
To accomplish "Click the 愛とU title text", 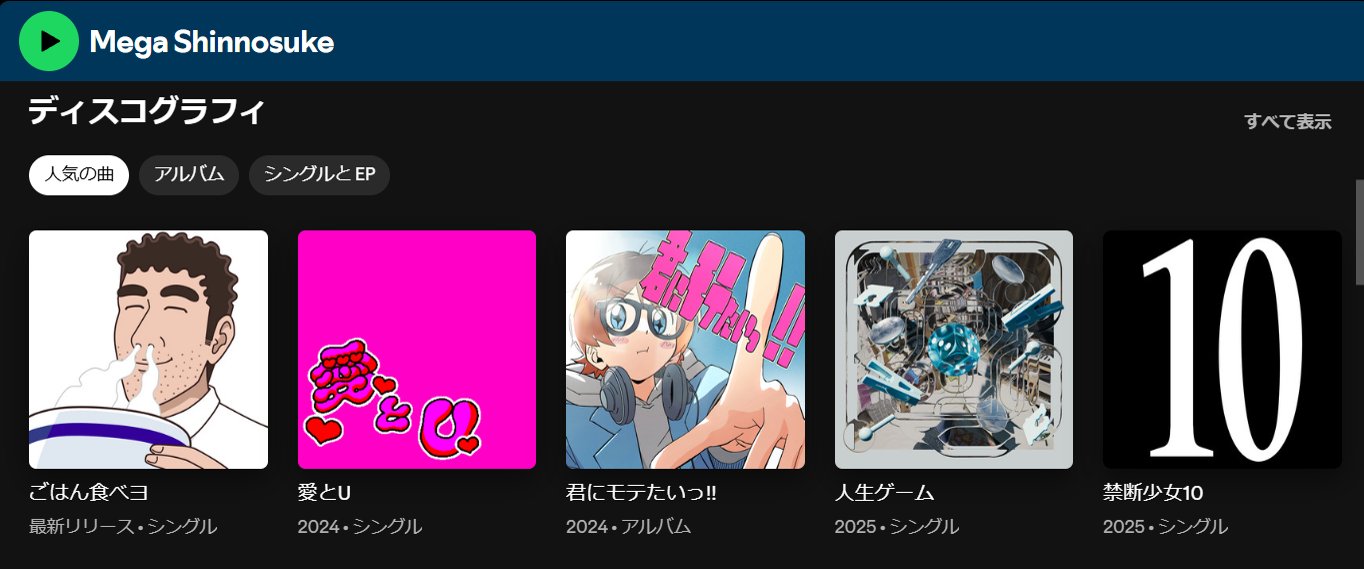I will pyautogui.click(x=325, y=493).
